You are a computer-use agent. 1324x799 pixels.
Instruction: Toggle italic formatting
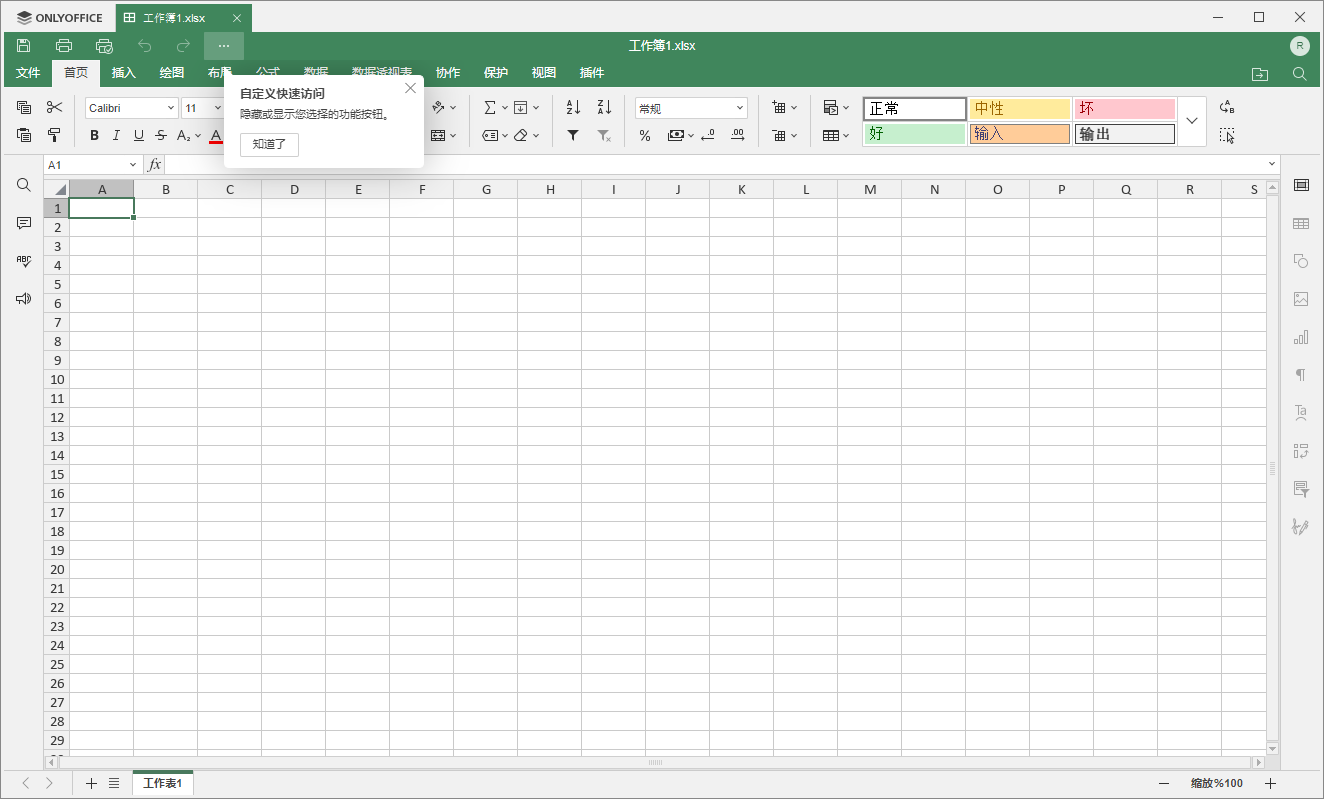point(116,136)
